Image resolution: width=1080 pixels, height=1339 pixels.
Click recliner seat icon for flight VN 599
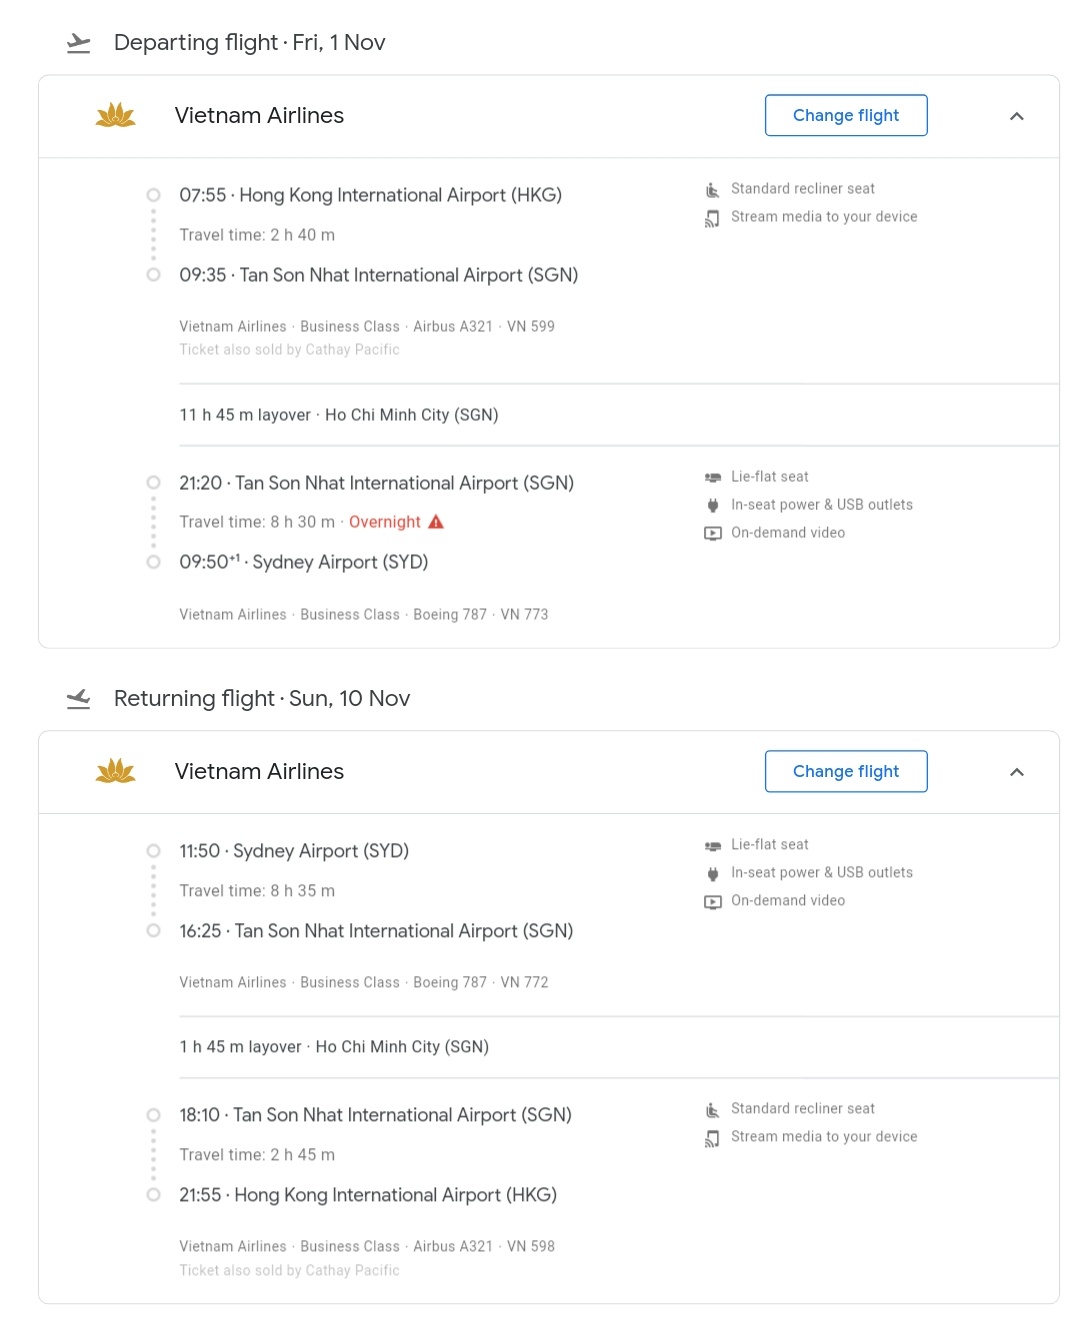pos(712,190)
